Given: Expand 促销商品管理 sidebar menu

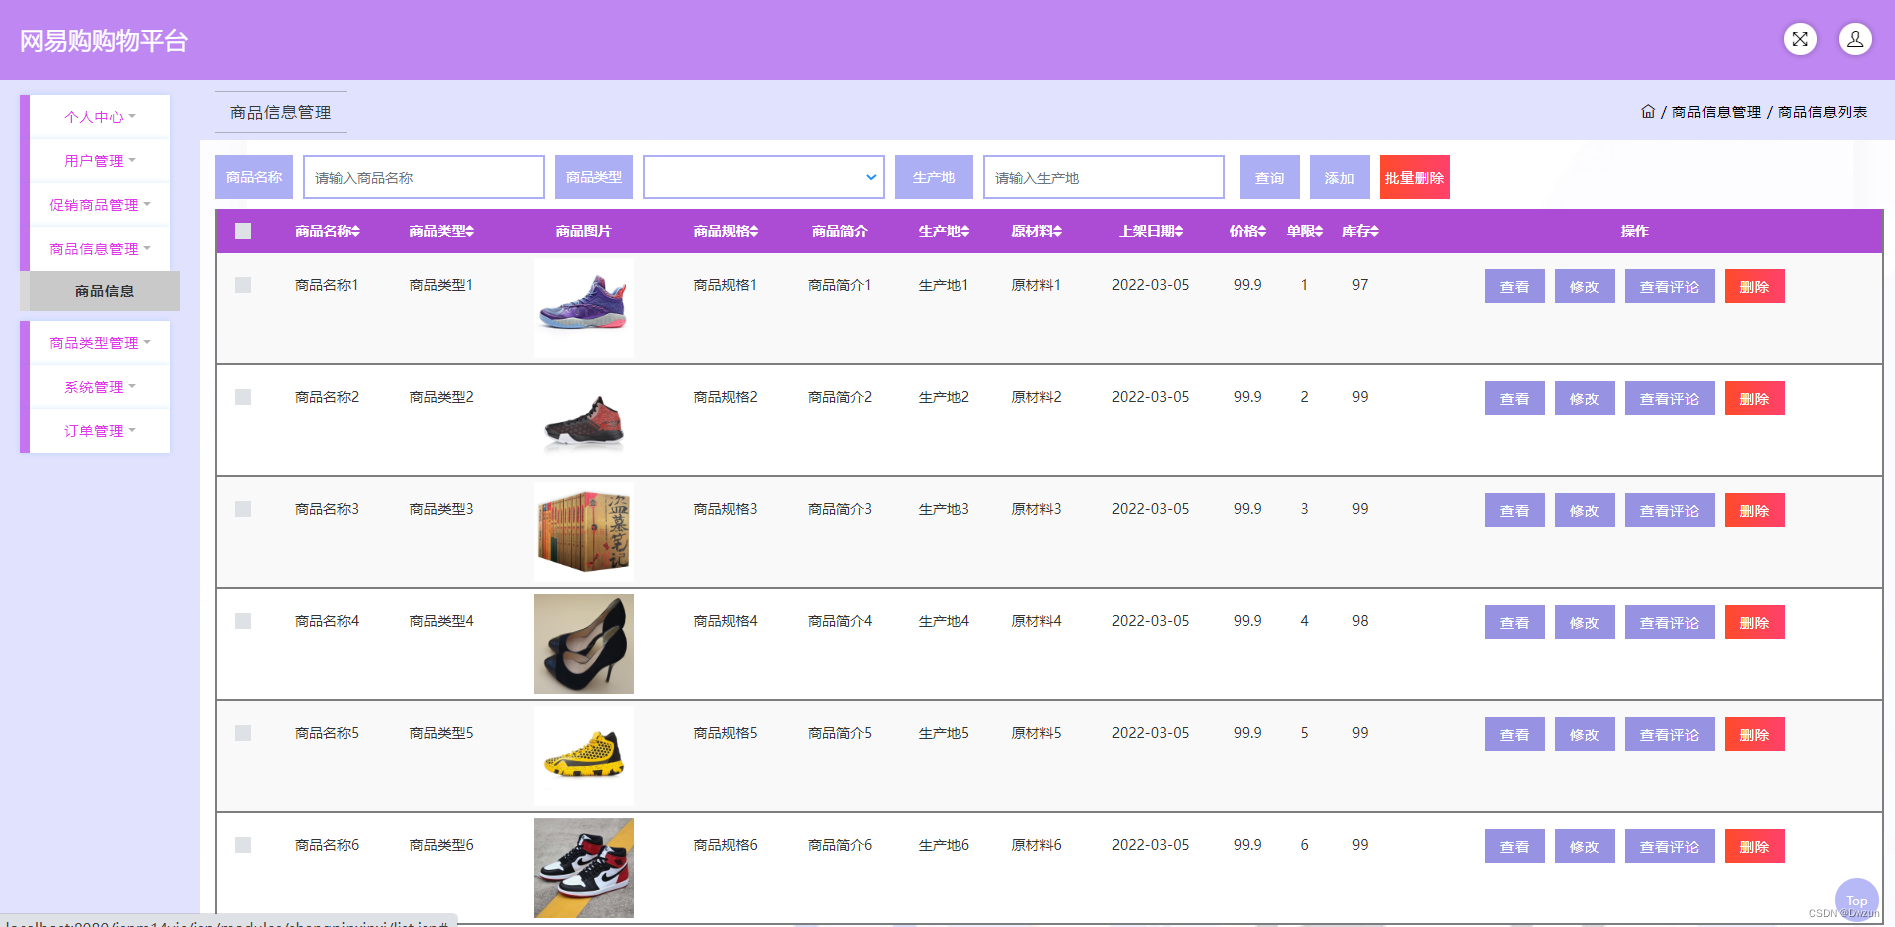Looking at the screenshot, I should pos(100,205).
